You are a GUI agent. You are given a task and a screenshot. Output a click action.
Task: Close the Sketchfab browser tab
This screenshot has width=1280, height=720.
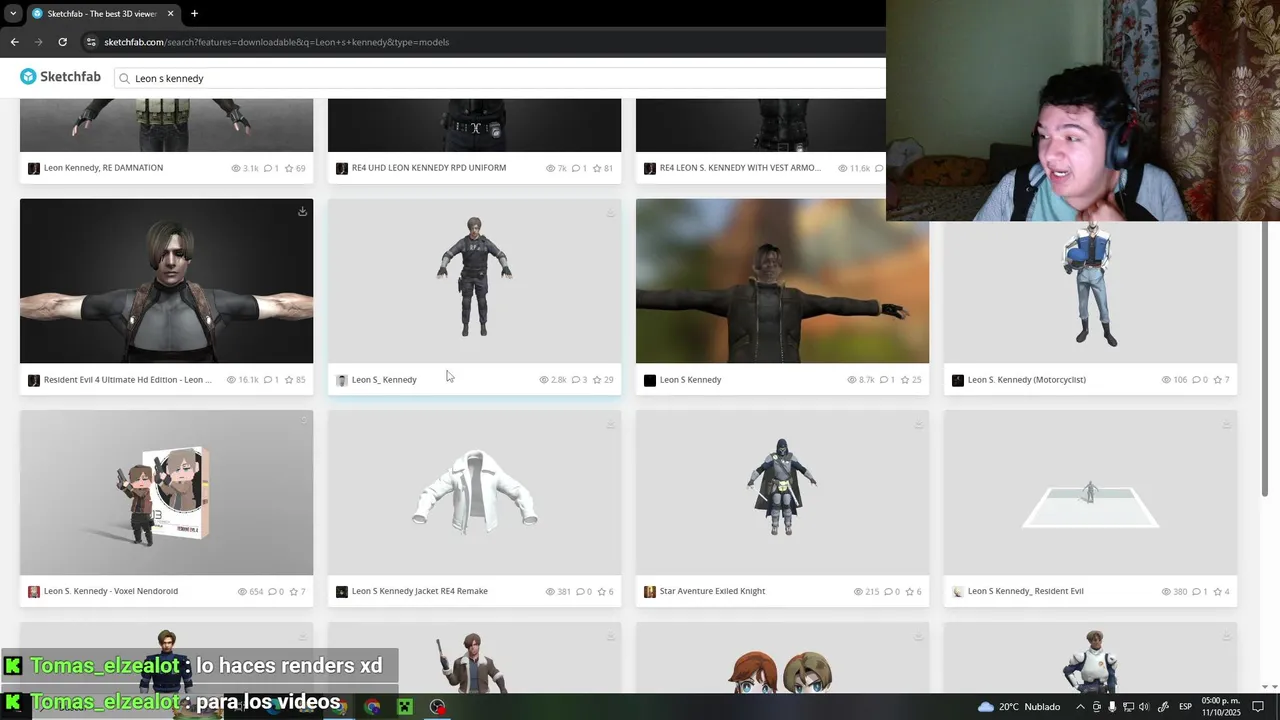click(x=170, y=13)
